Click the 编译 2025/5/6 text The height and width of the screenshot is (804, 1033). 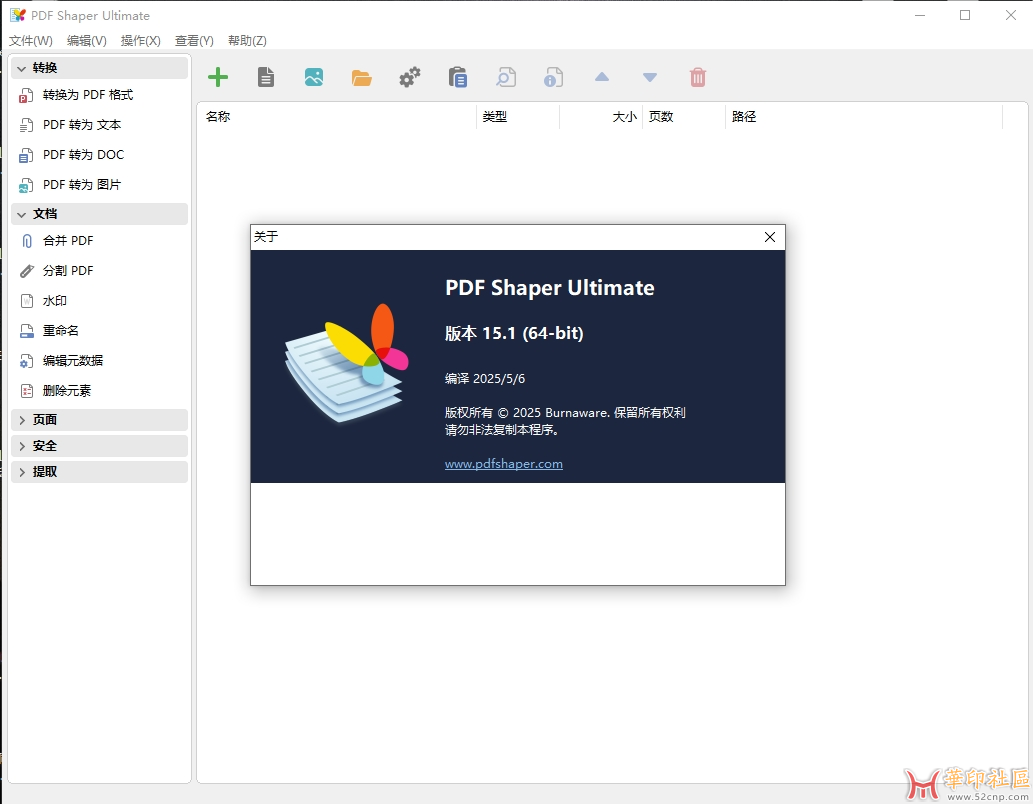[x=485, y=379]
